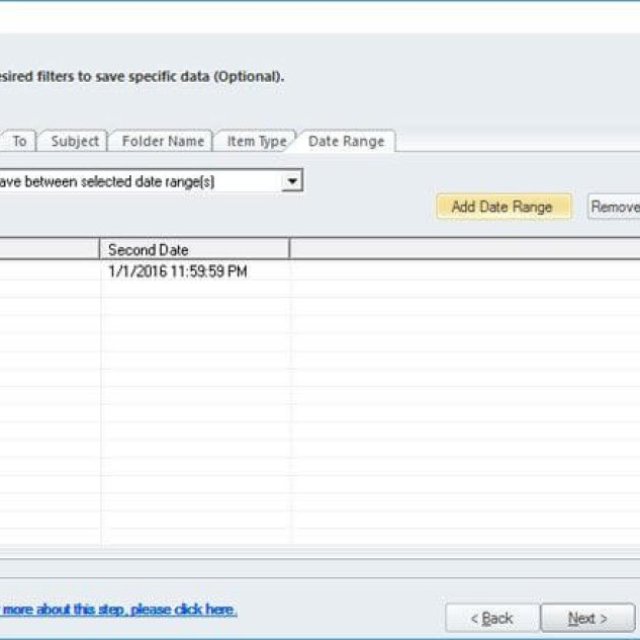The width and height of the screenshot is (640, 640).
Task: Click the empty list area under the blank column
Action: (465, 408)
